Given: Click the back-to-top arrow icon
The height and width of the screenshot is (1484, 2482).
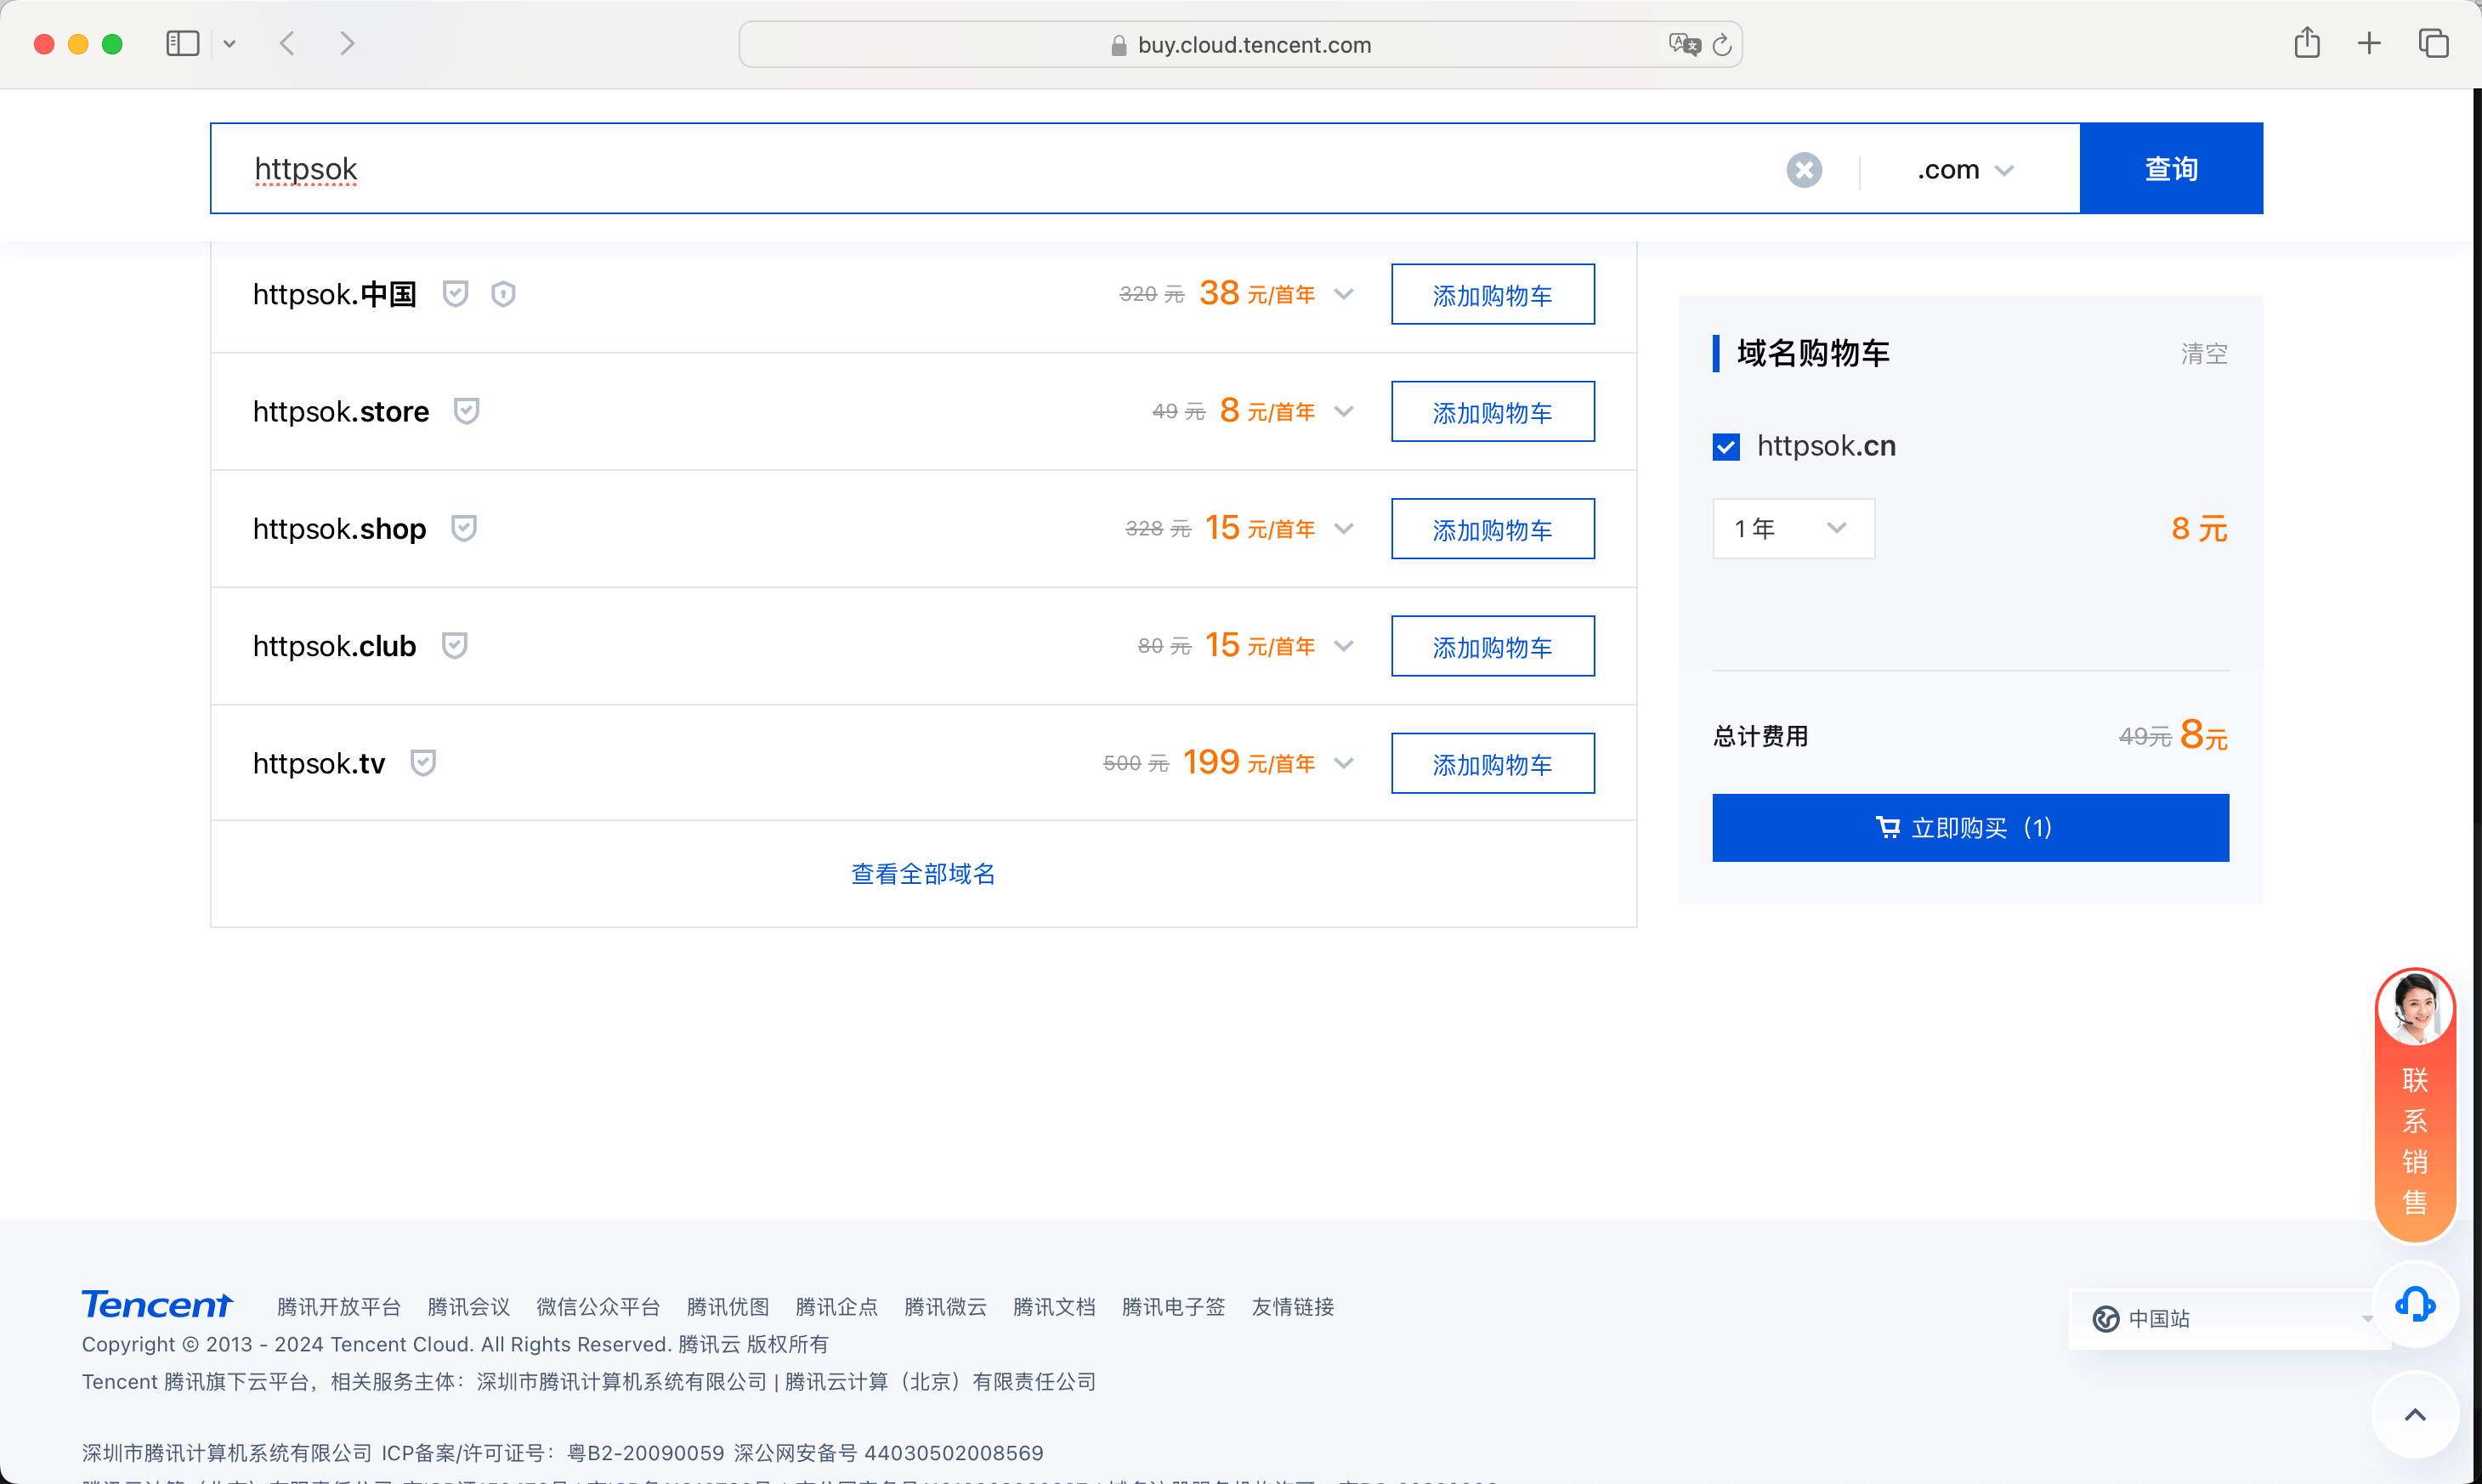Looking at the screenshot, I should [x=2415, y=1413].
